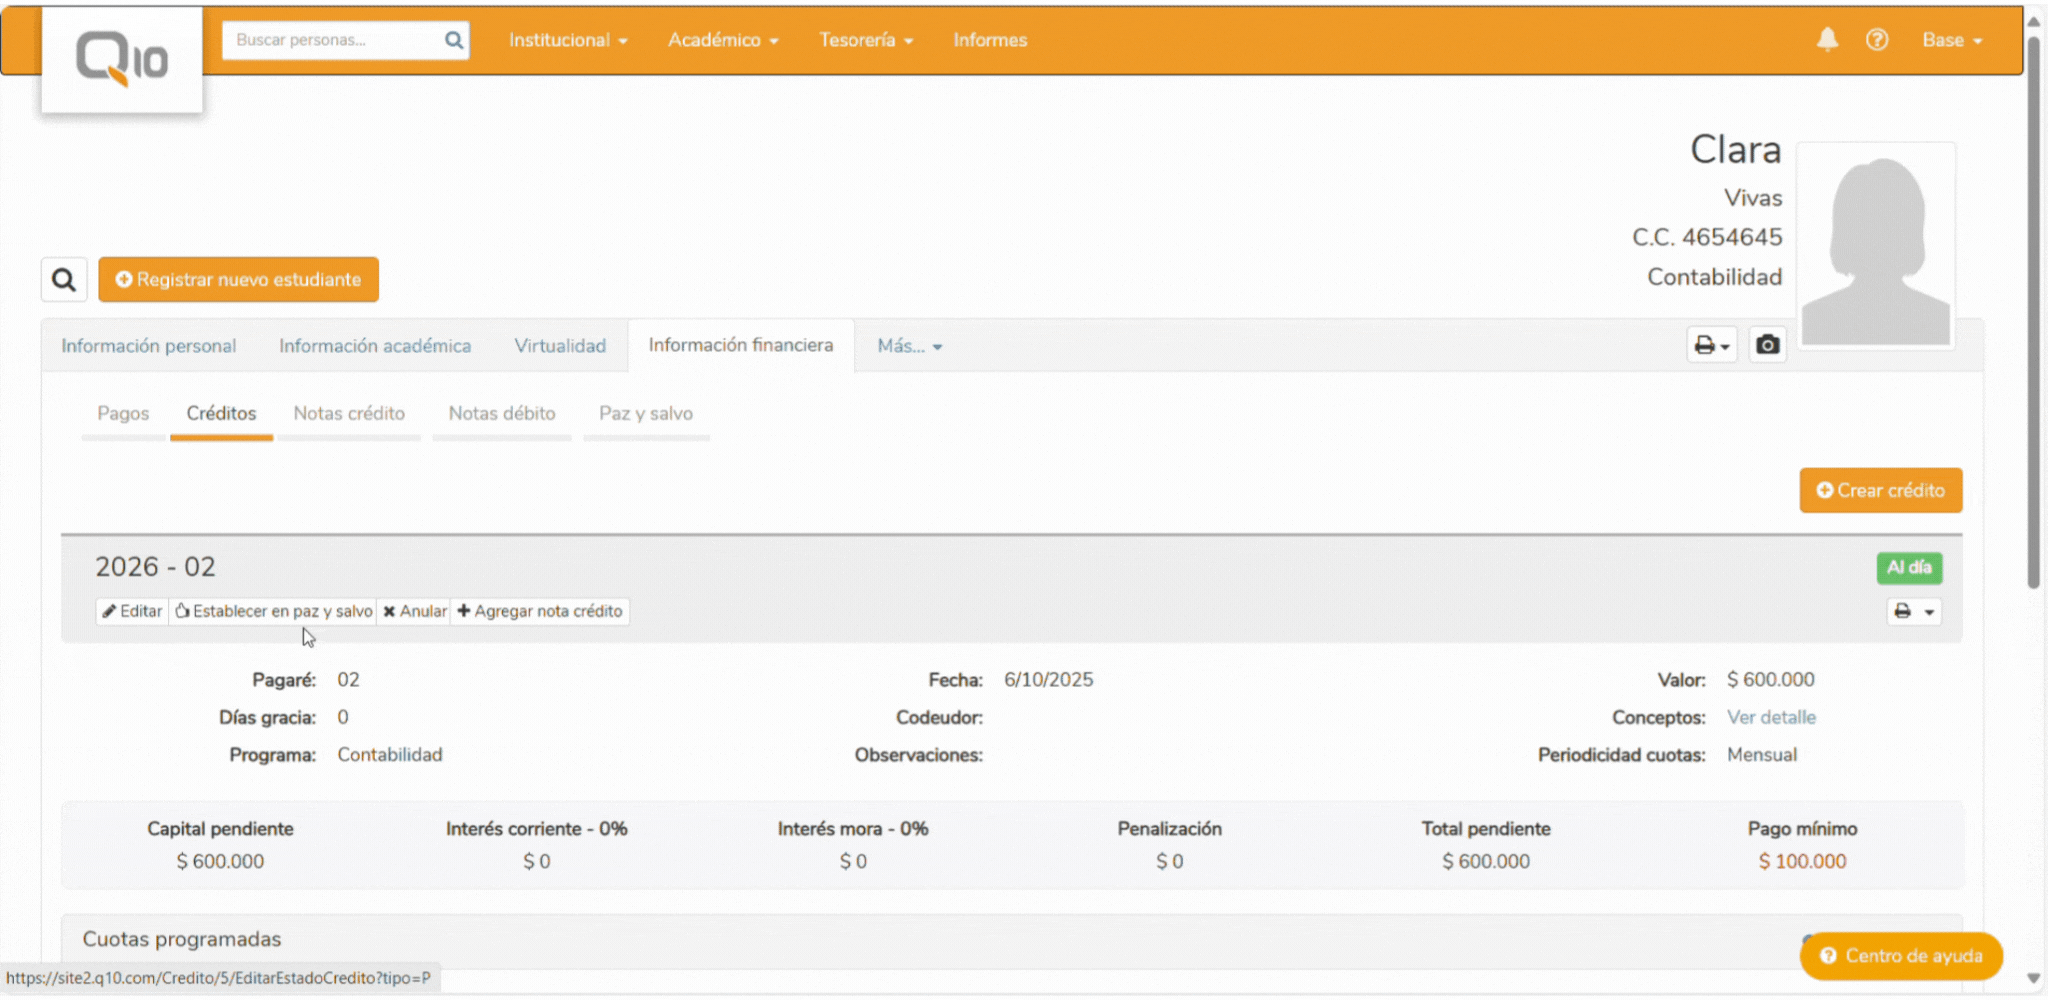This screenshot has width=2048, height=1000.
Task: Expand the Académico menu
Action: pos(722,40)
